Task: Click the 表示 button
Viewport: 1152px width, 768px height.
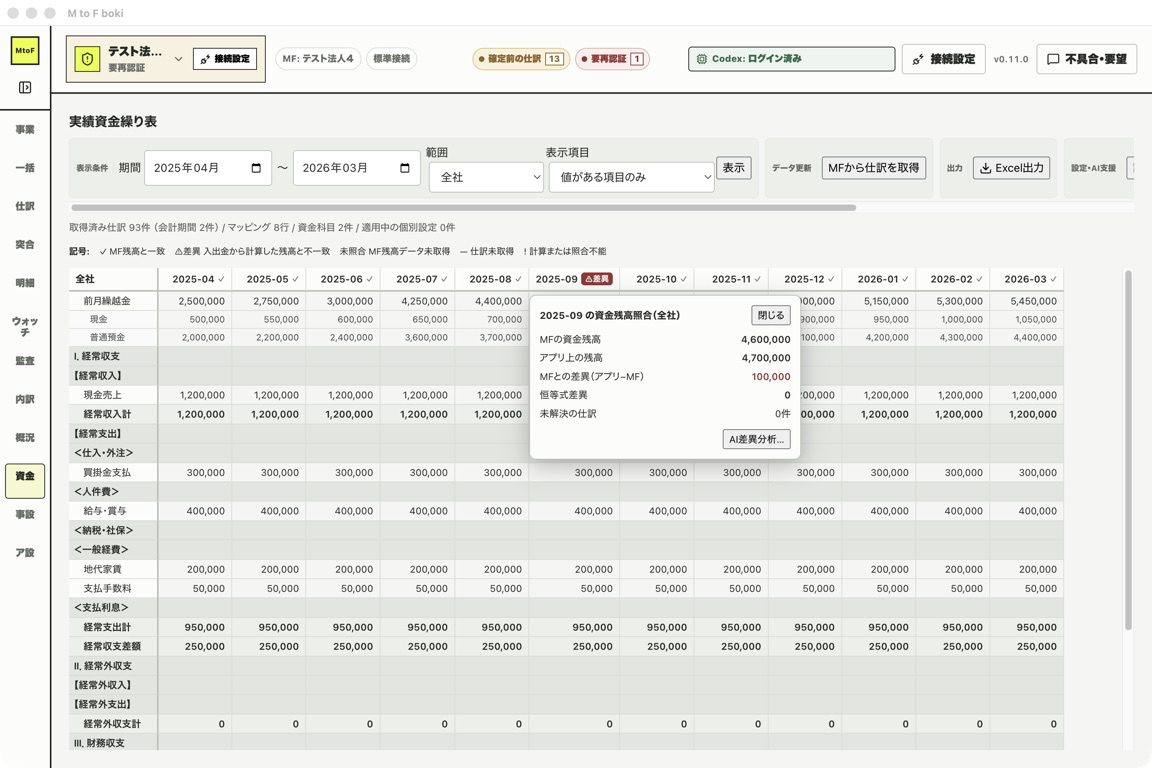Action: click(733, 168)
